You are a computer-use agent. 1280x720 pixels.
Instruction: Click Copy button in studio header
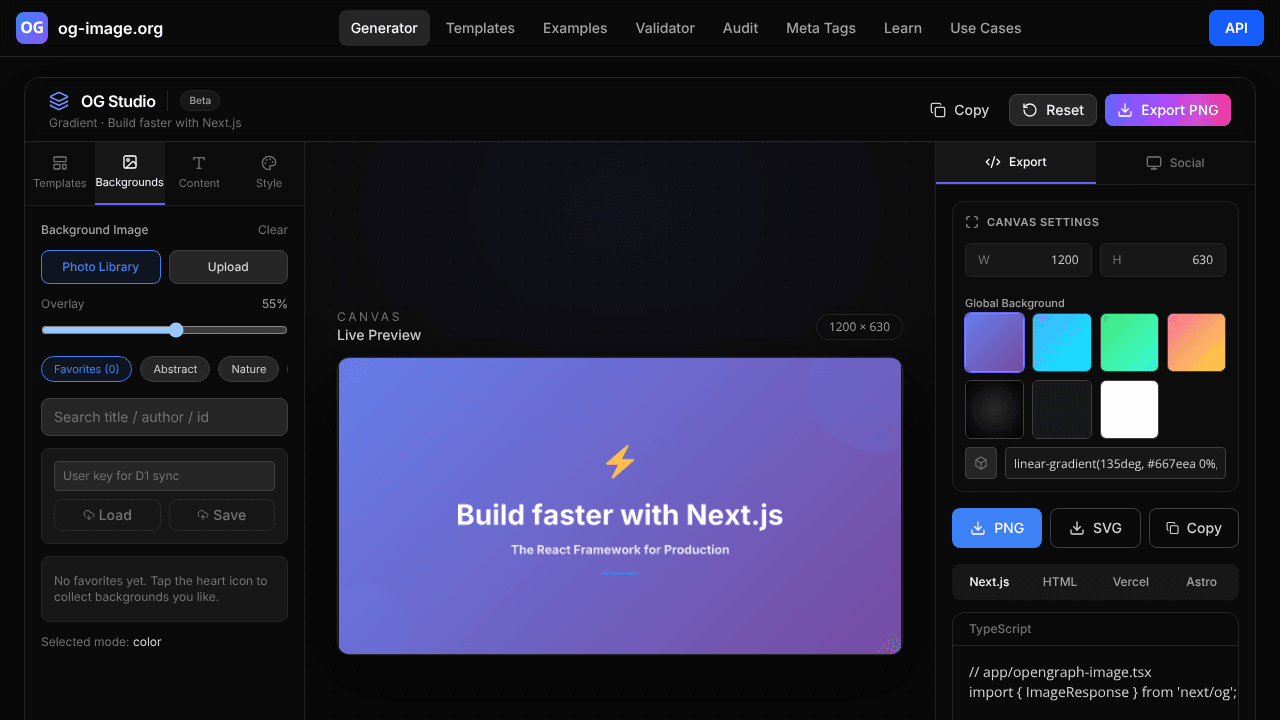pyautogui.click(x=960, y=110)
